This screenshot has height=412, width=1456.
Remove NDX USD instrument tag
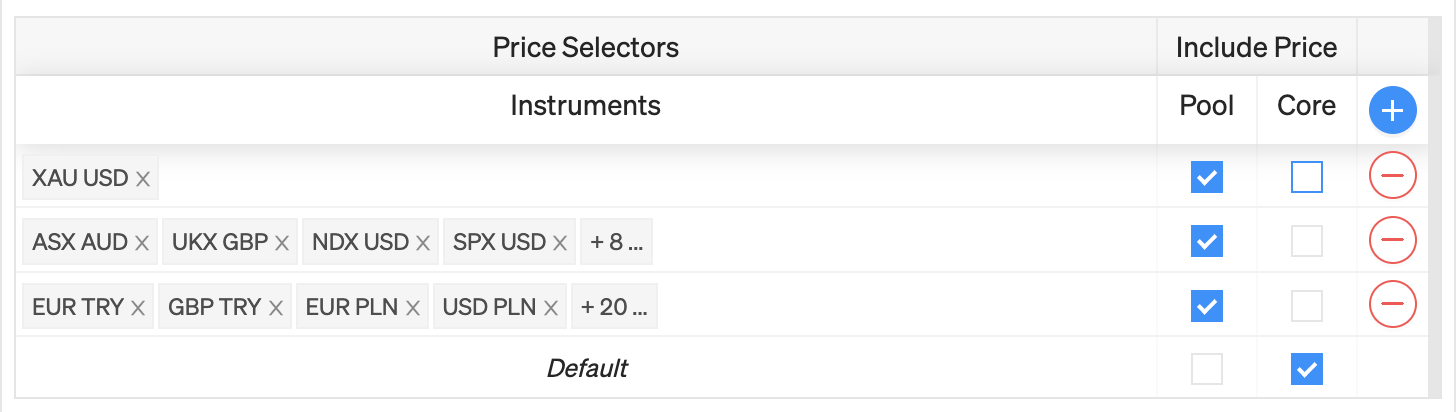pos(423,242)
